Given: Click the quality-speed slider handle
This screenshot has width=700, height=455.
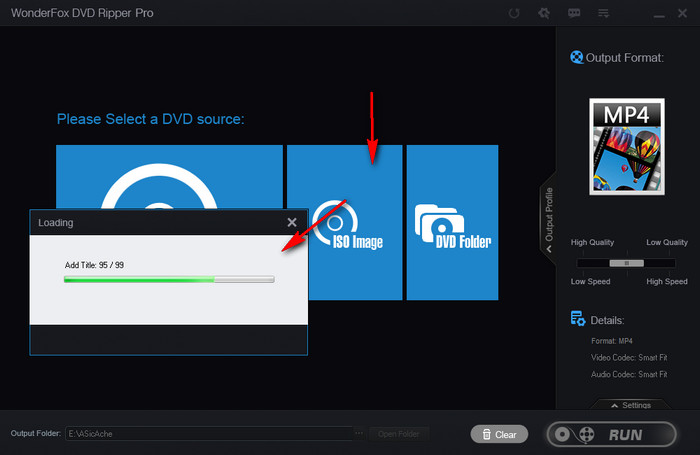Looking at the screenshot, I should click(626, 262).
